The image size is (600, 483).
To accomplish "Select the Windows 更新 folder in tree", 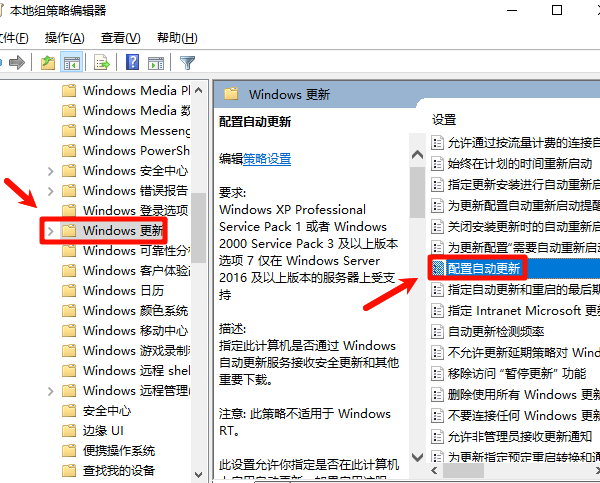I will coord(112,230).
